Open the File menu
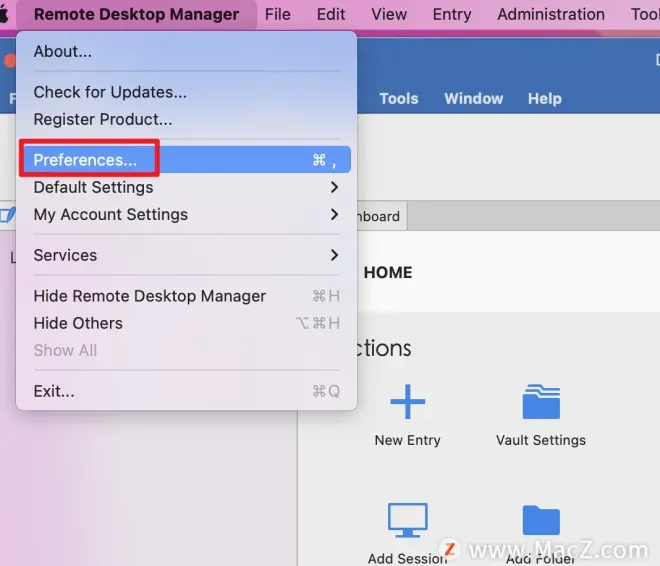This screenshot has height=566, width=660. click(277, 14)
